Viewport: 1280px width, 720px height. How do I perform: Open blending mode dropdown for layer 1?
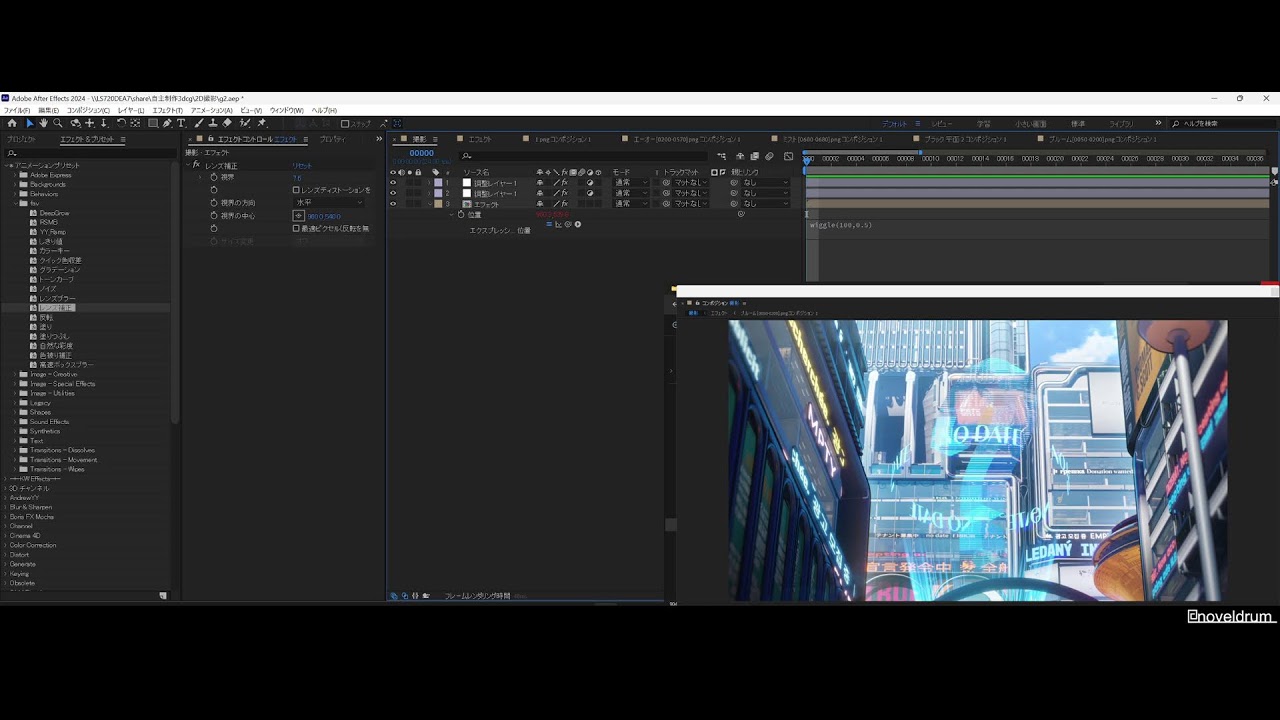630,183
